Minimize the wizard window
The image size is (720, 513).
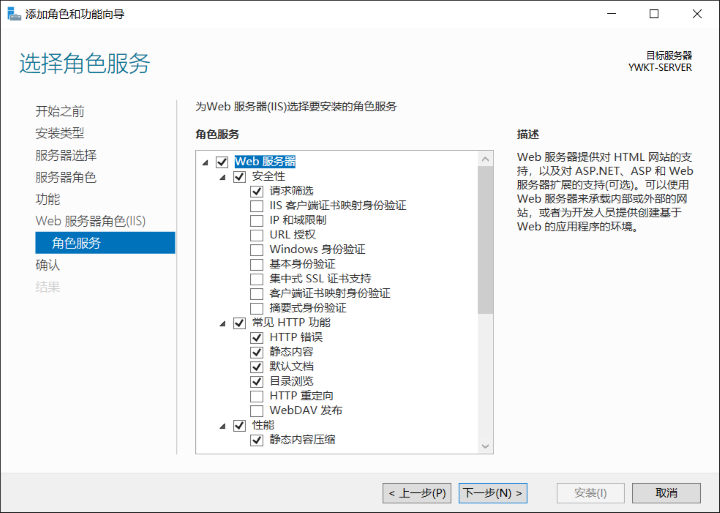[x=611, y=14]
